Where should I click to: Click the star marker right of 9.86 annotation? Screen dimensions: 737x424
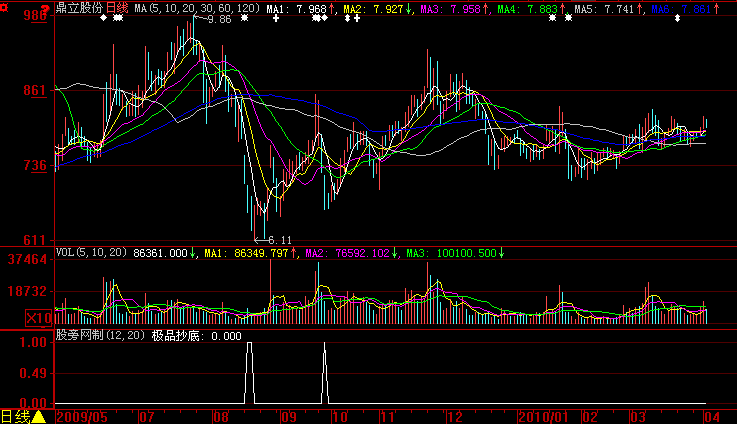(244, 18)
